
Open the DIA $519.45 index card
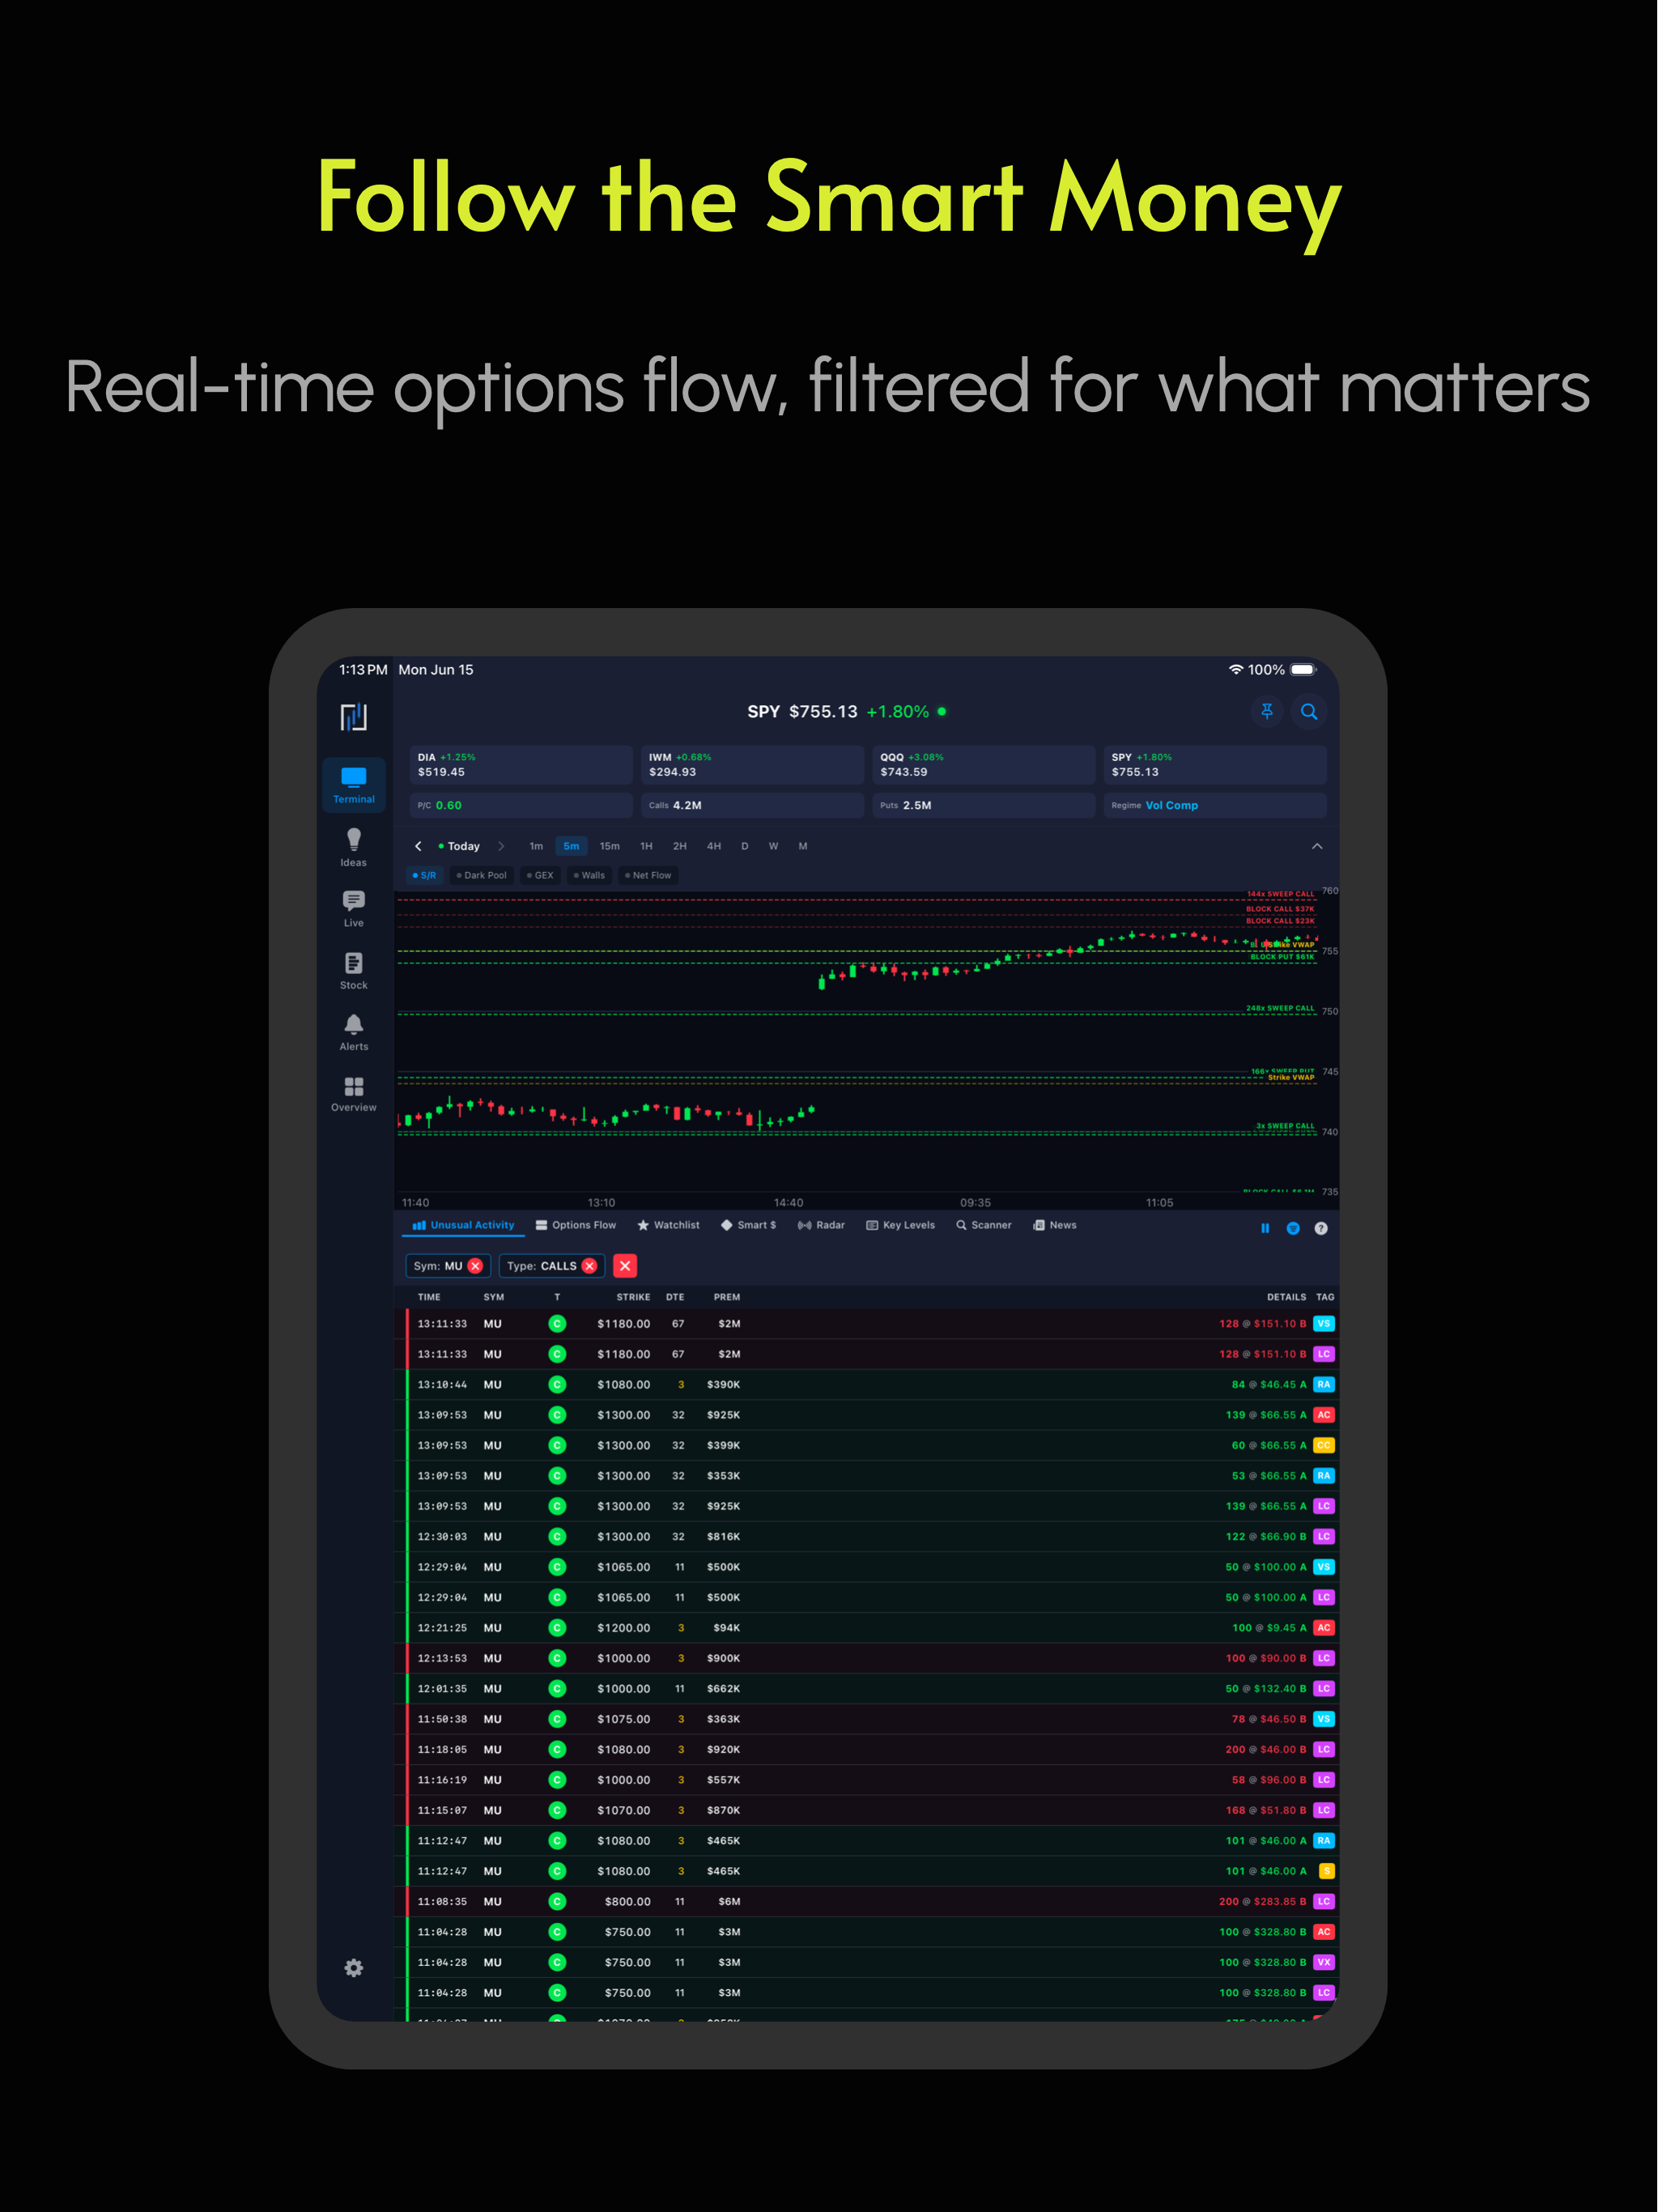pyautogui.click(x=521, y=765)
